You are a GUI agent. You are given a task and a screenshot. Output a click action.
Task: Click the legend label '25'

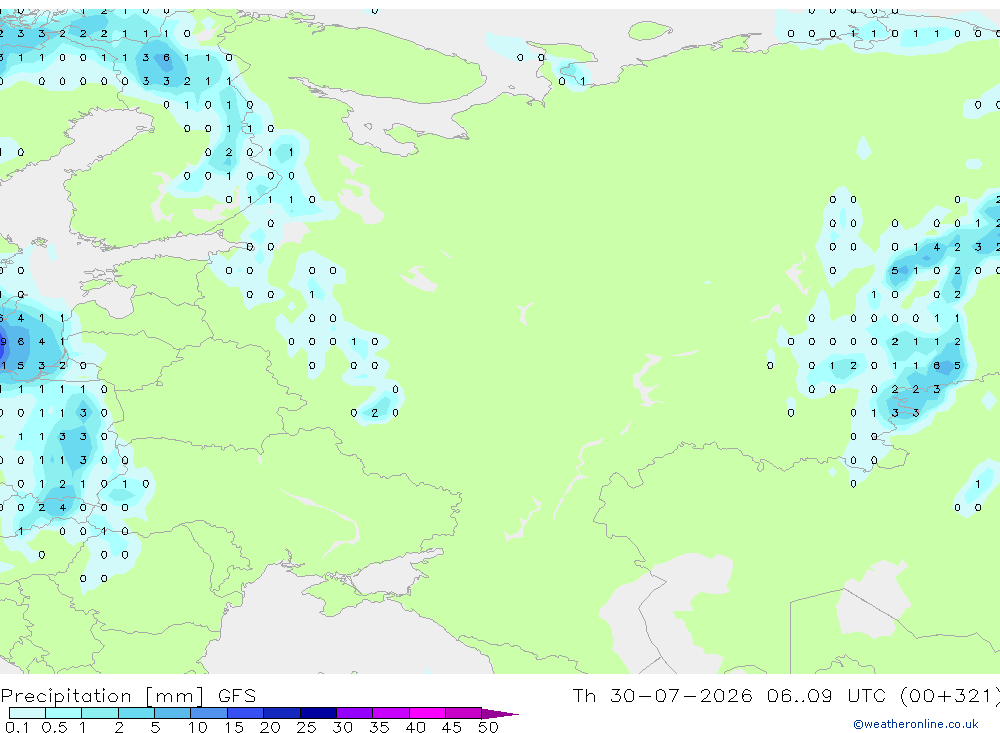pos(306,727)
